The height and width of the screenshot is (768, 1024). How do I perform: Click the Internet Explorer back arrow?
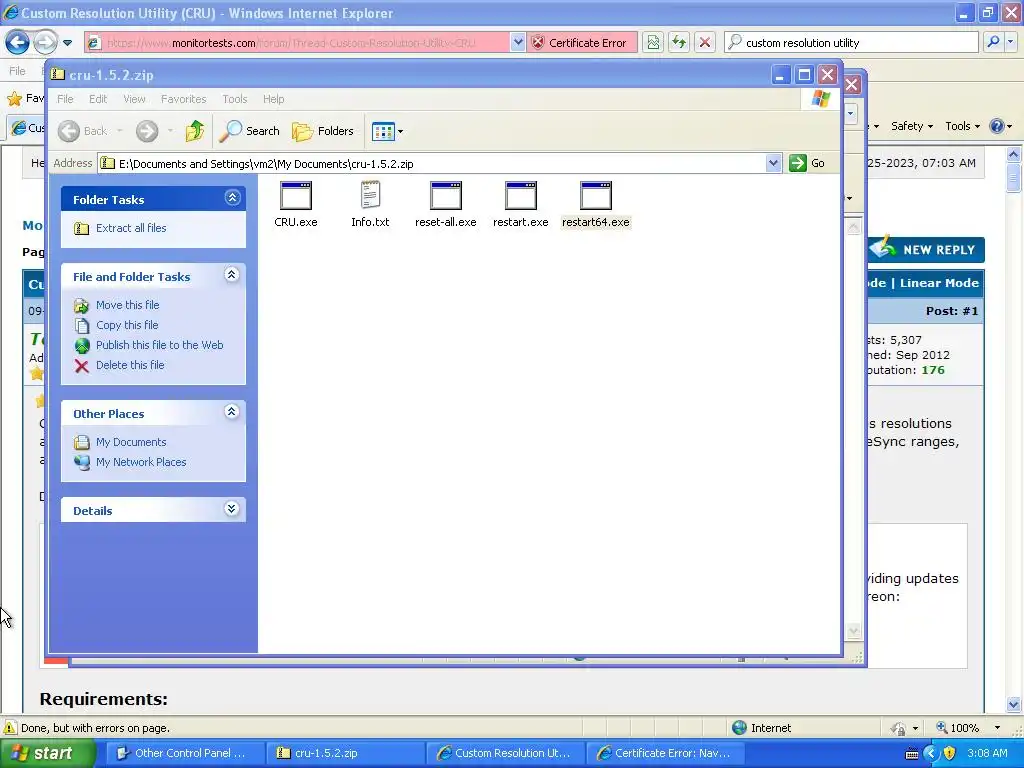(x=18, y=42)
